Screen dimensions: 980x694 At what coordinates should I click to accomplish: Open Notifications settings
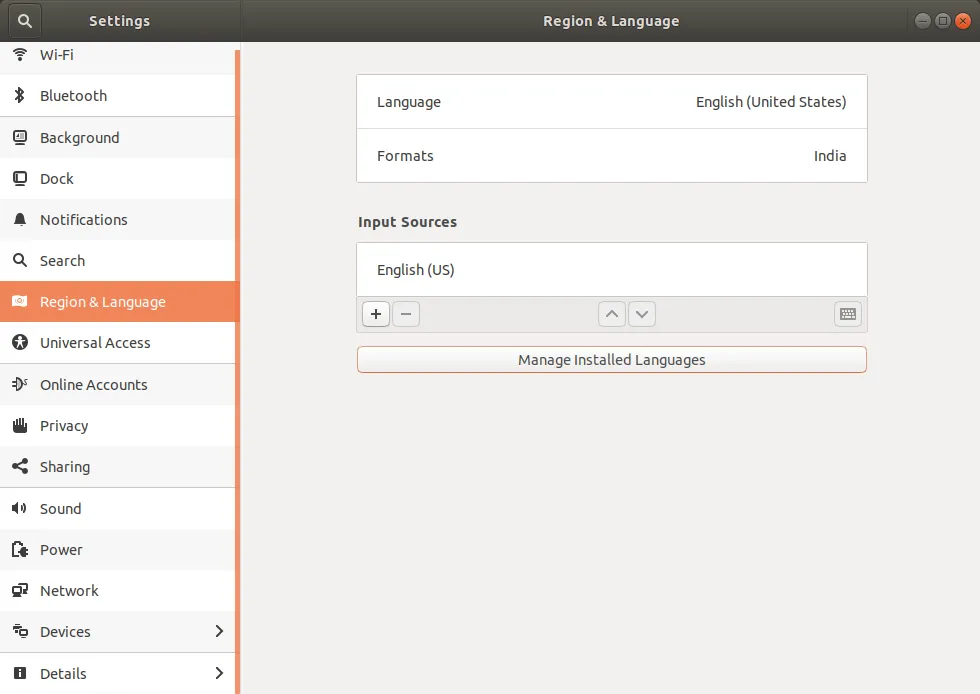(83, 220)
